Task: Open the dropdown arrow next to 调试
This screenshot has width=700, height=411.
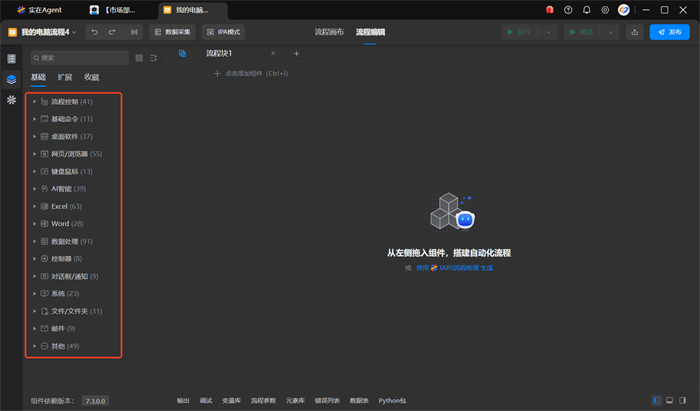Action: click(x=611, y=32)
